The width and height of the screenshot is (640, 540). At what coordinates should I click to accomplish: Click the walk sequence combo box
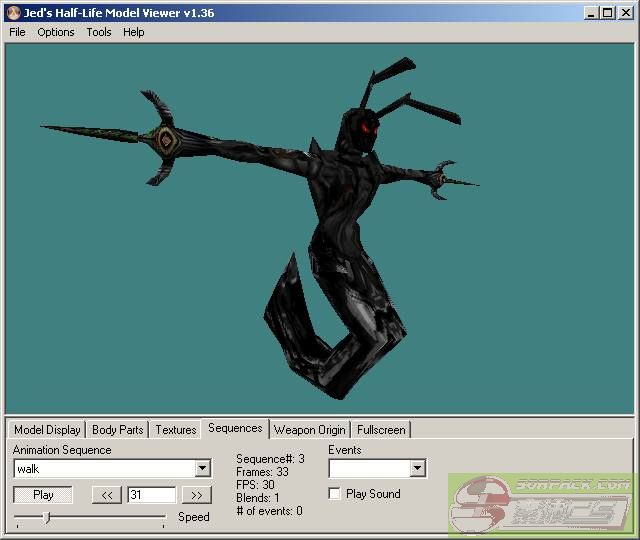pos(112,468)
